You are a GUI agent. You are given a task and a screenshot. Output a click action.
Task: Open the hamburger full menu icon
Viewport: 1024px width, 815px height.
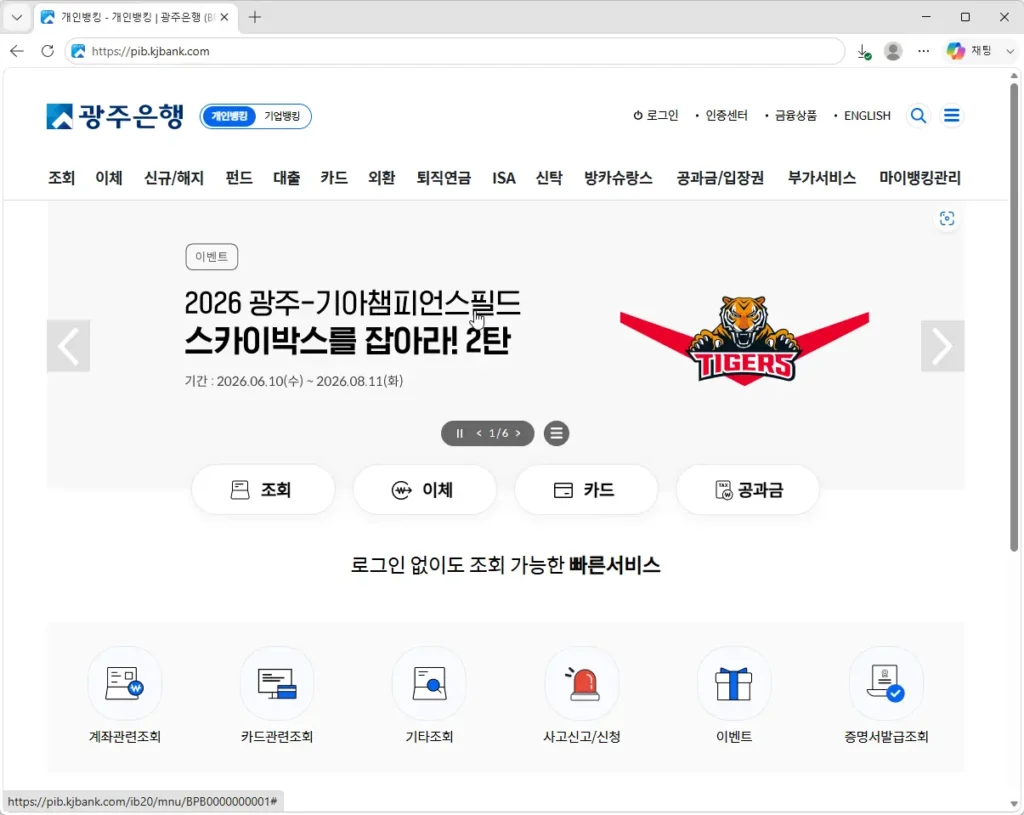[x=952, y=116]
